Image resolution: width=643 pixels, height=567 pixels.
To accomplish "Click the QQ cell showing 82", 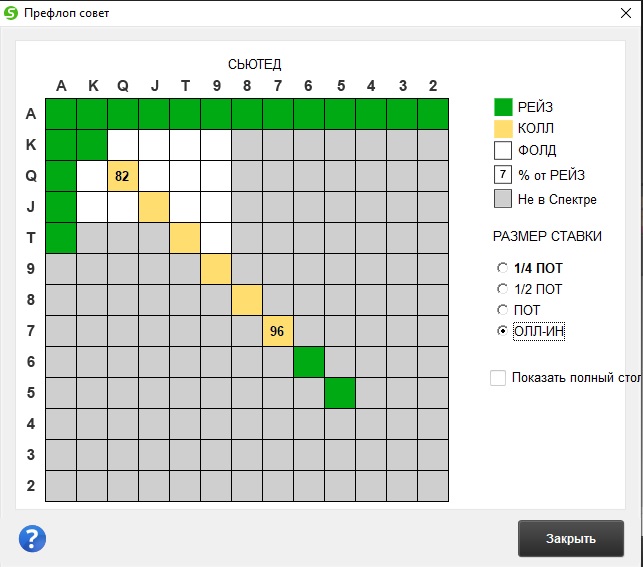I will click(x=123, y=176).
